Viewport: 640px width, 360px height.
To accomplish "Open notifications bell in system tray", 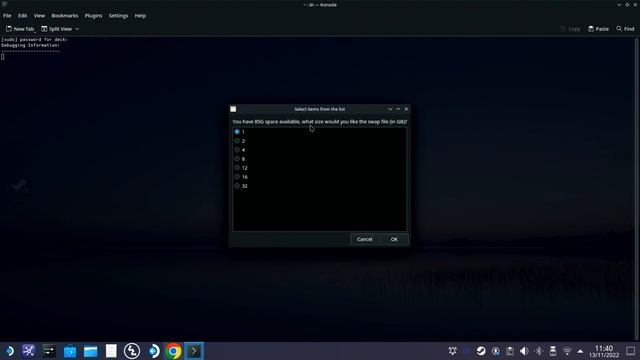I will coord(452,351).
